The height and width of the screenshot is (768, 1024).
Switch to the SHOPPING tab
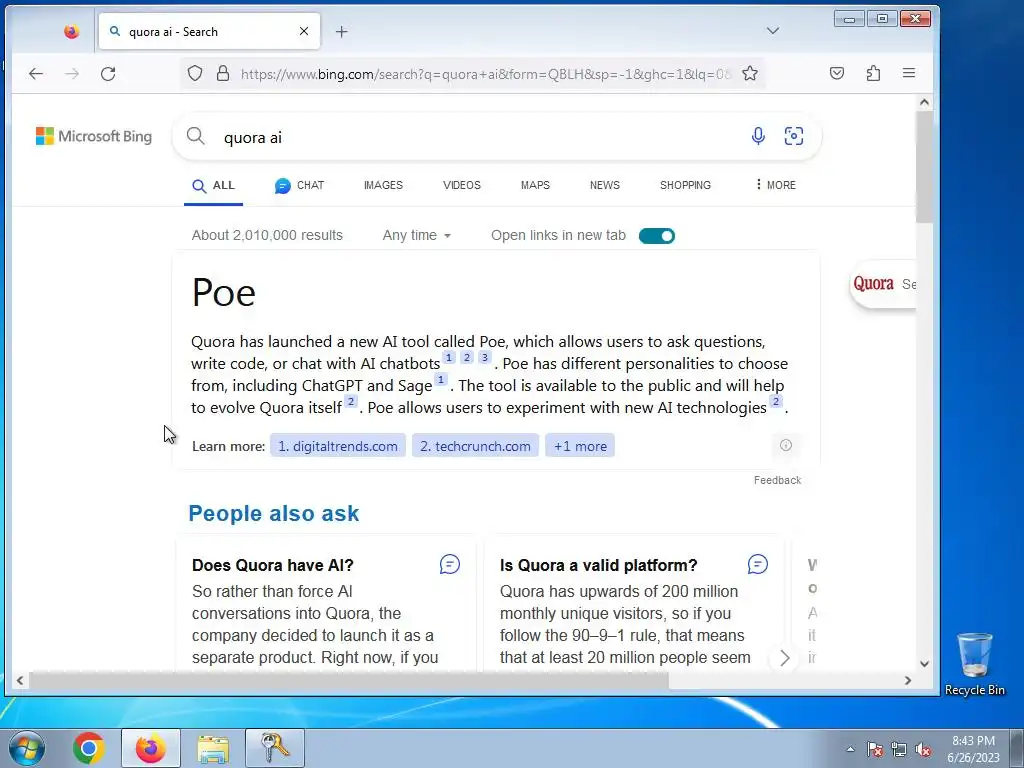point(685,185)
